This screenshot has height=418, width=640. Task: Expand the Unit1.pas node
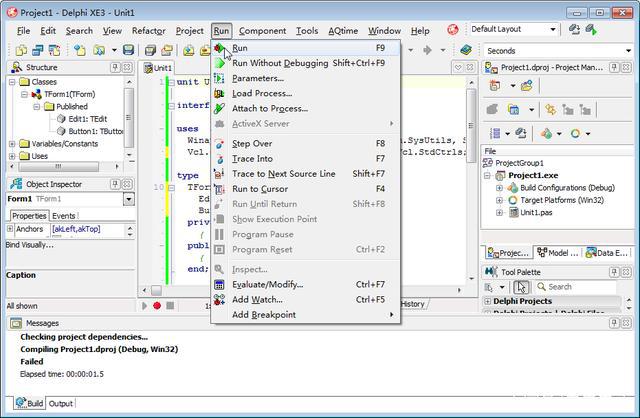point(499,212)
